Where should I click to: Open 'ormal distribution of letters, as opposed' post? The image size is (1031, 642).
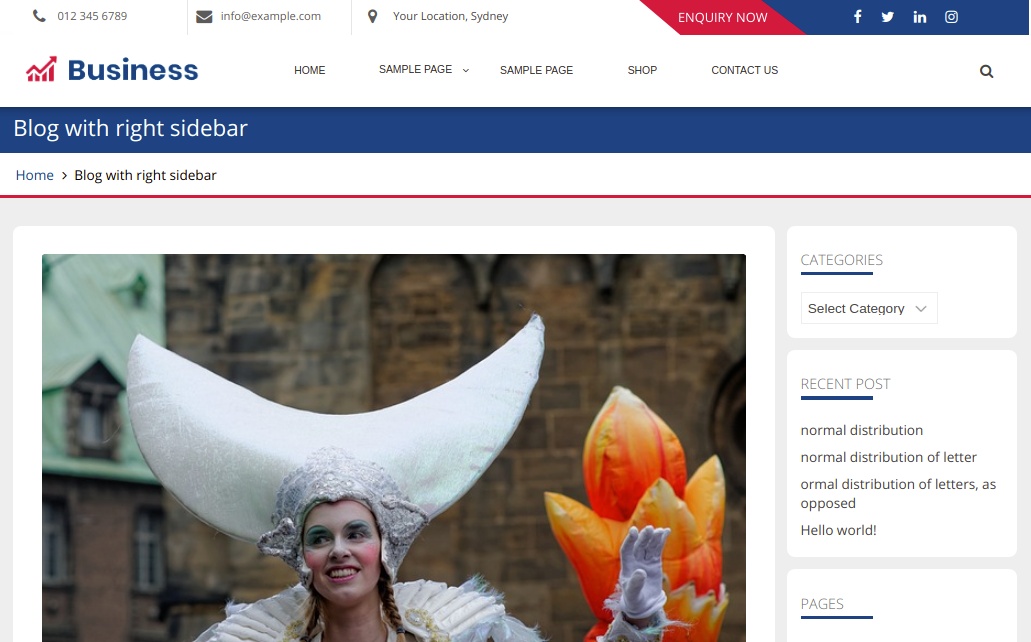pos(898,493)
